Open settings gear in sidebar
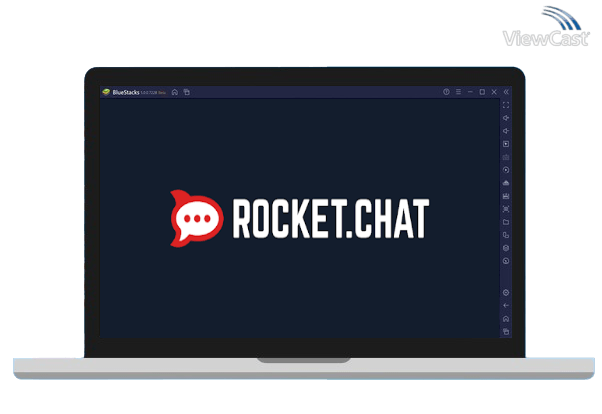Viewport: 602px width, 414px height. tap(506, 293)
